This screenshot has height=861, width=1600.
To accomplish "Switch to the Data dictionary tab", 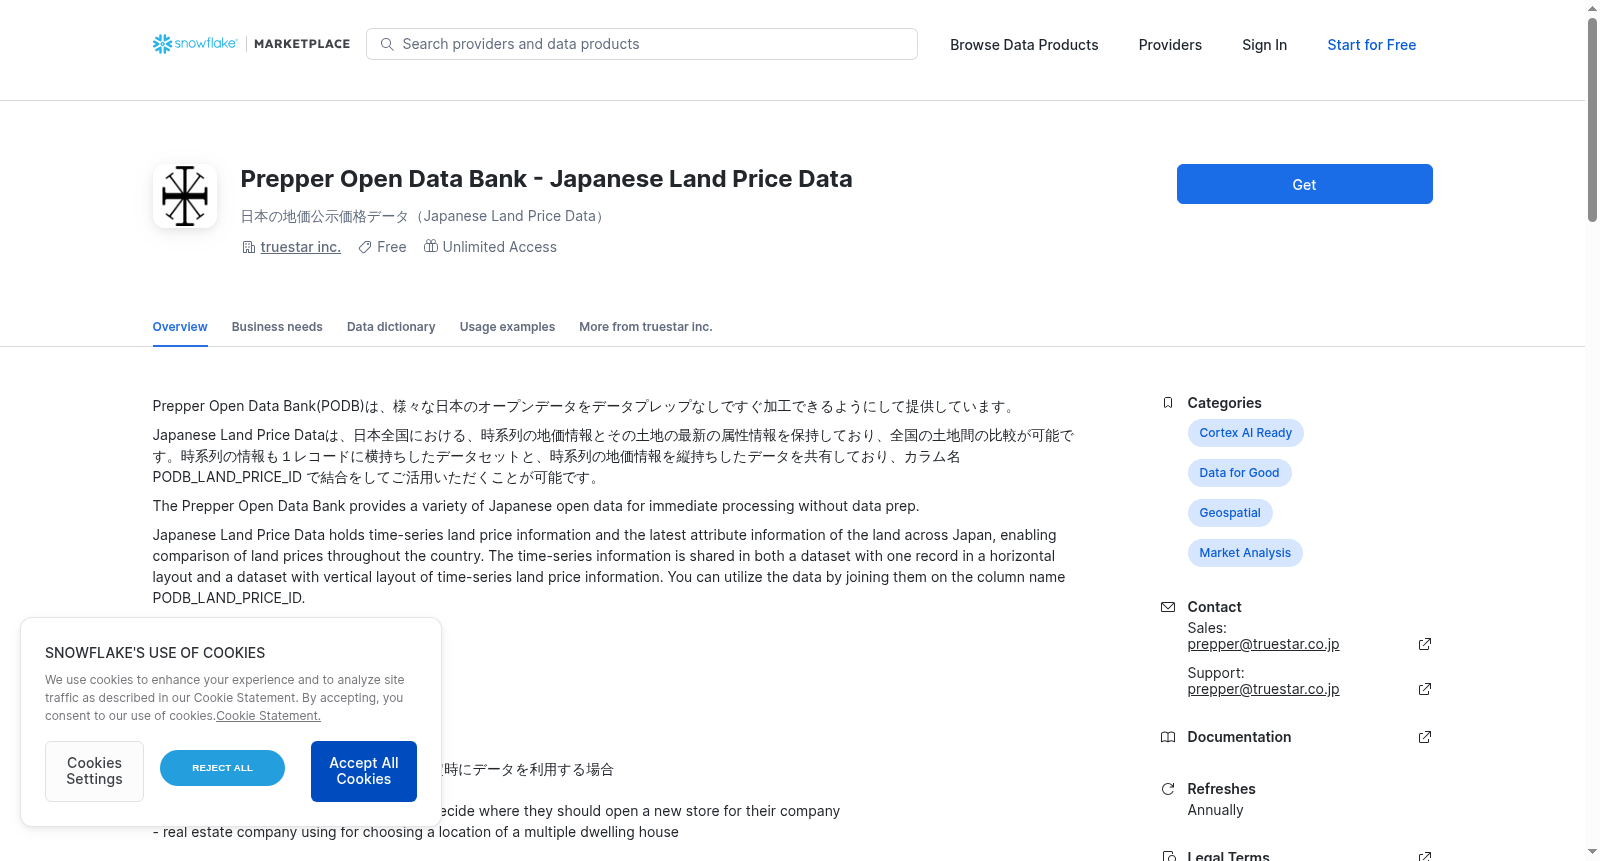I will (391, 327).
